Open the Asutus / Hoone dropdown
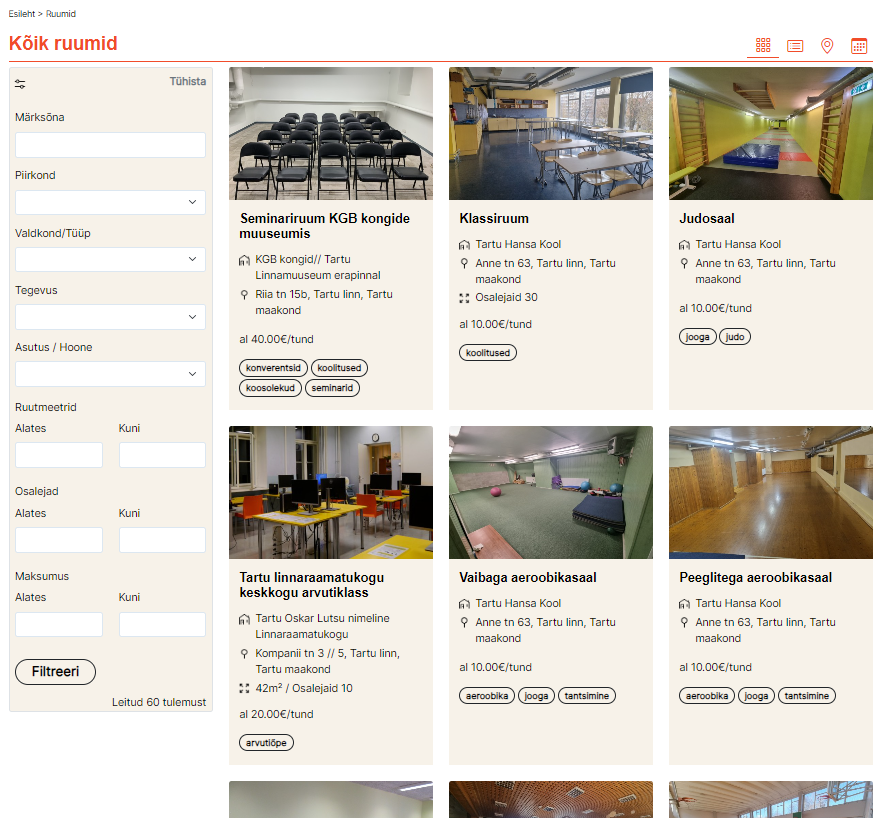This screenshot has height=818, width=878. [x=110, y=374]
